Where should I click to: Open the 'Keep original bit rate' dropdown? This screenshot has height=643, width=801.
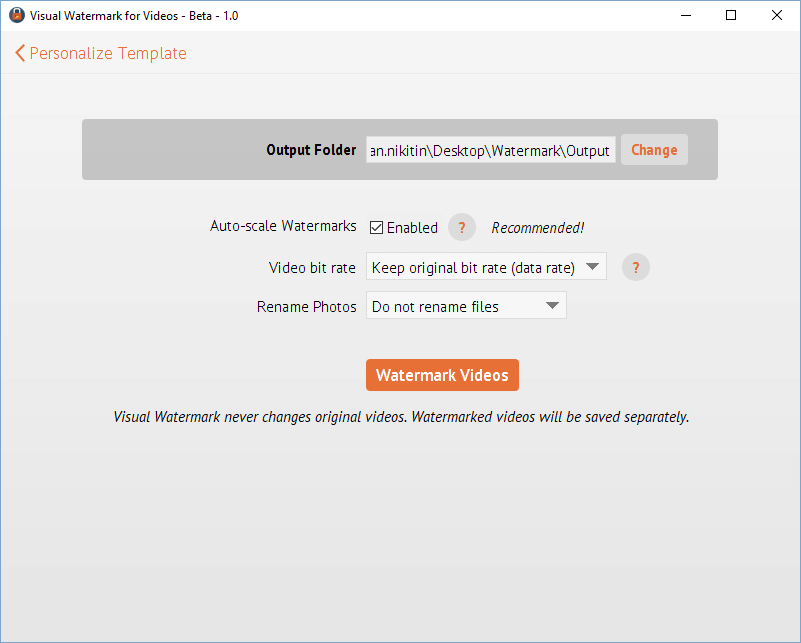[473, 267]
